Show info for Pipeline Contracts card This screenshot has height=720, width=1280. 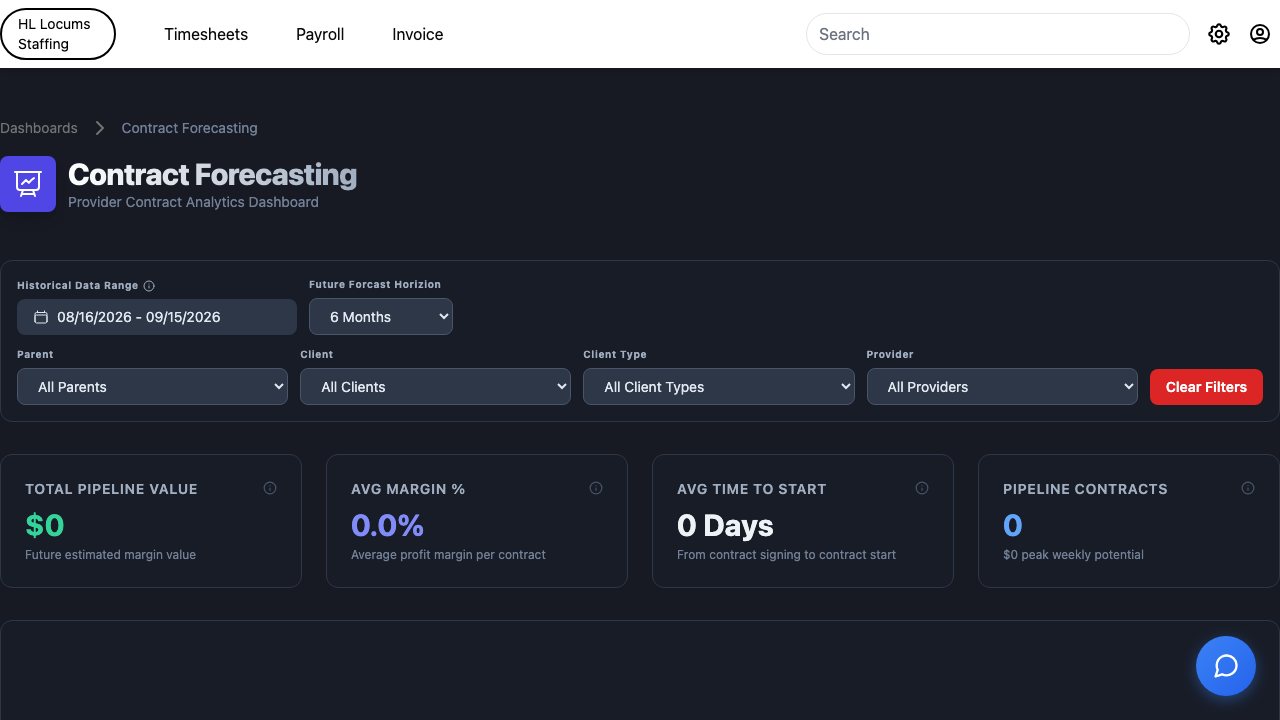1248,488
